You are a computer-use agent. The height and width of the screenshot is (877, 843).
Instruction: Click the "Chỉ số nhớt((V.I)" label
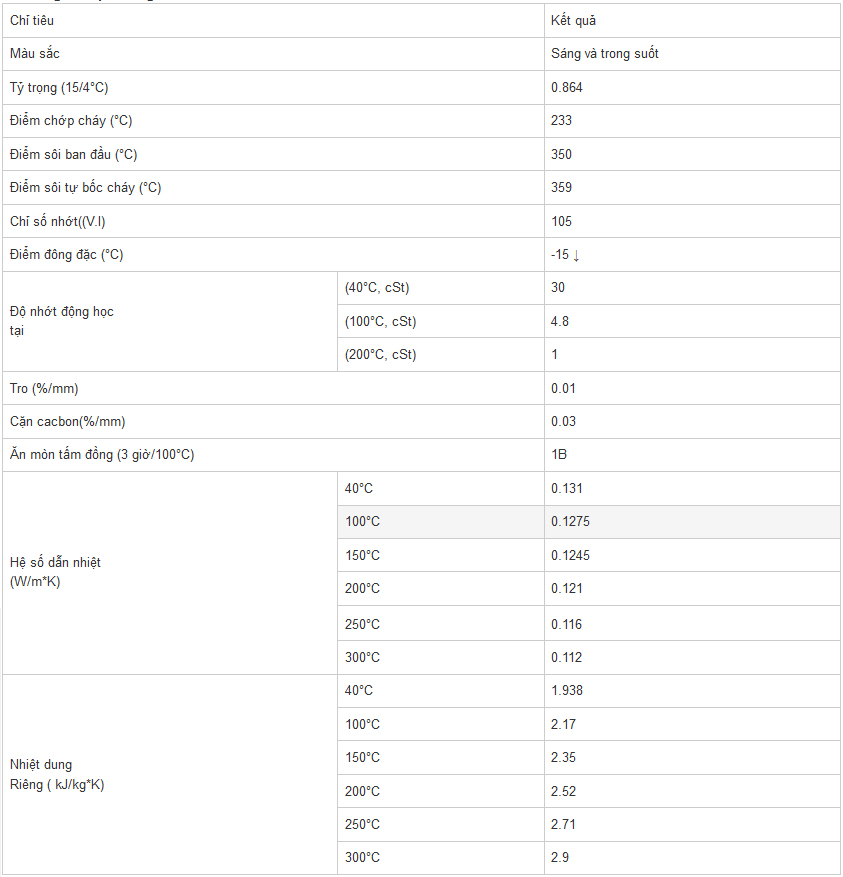(x=57, y=221)
